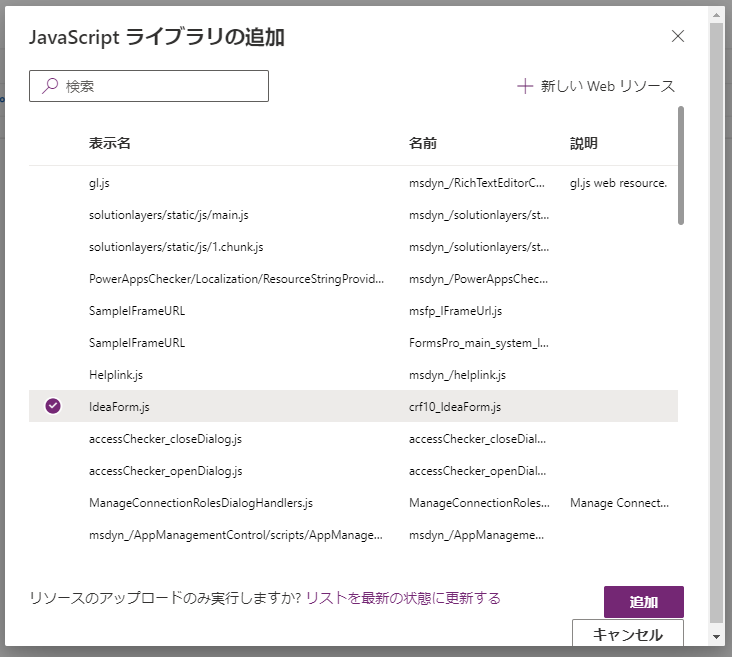Click msdyn_/PowerAppsChec... name cell
Viewport: 732px width, 657px height.
479,279
